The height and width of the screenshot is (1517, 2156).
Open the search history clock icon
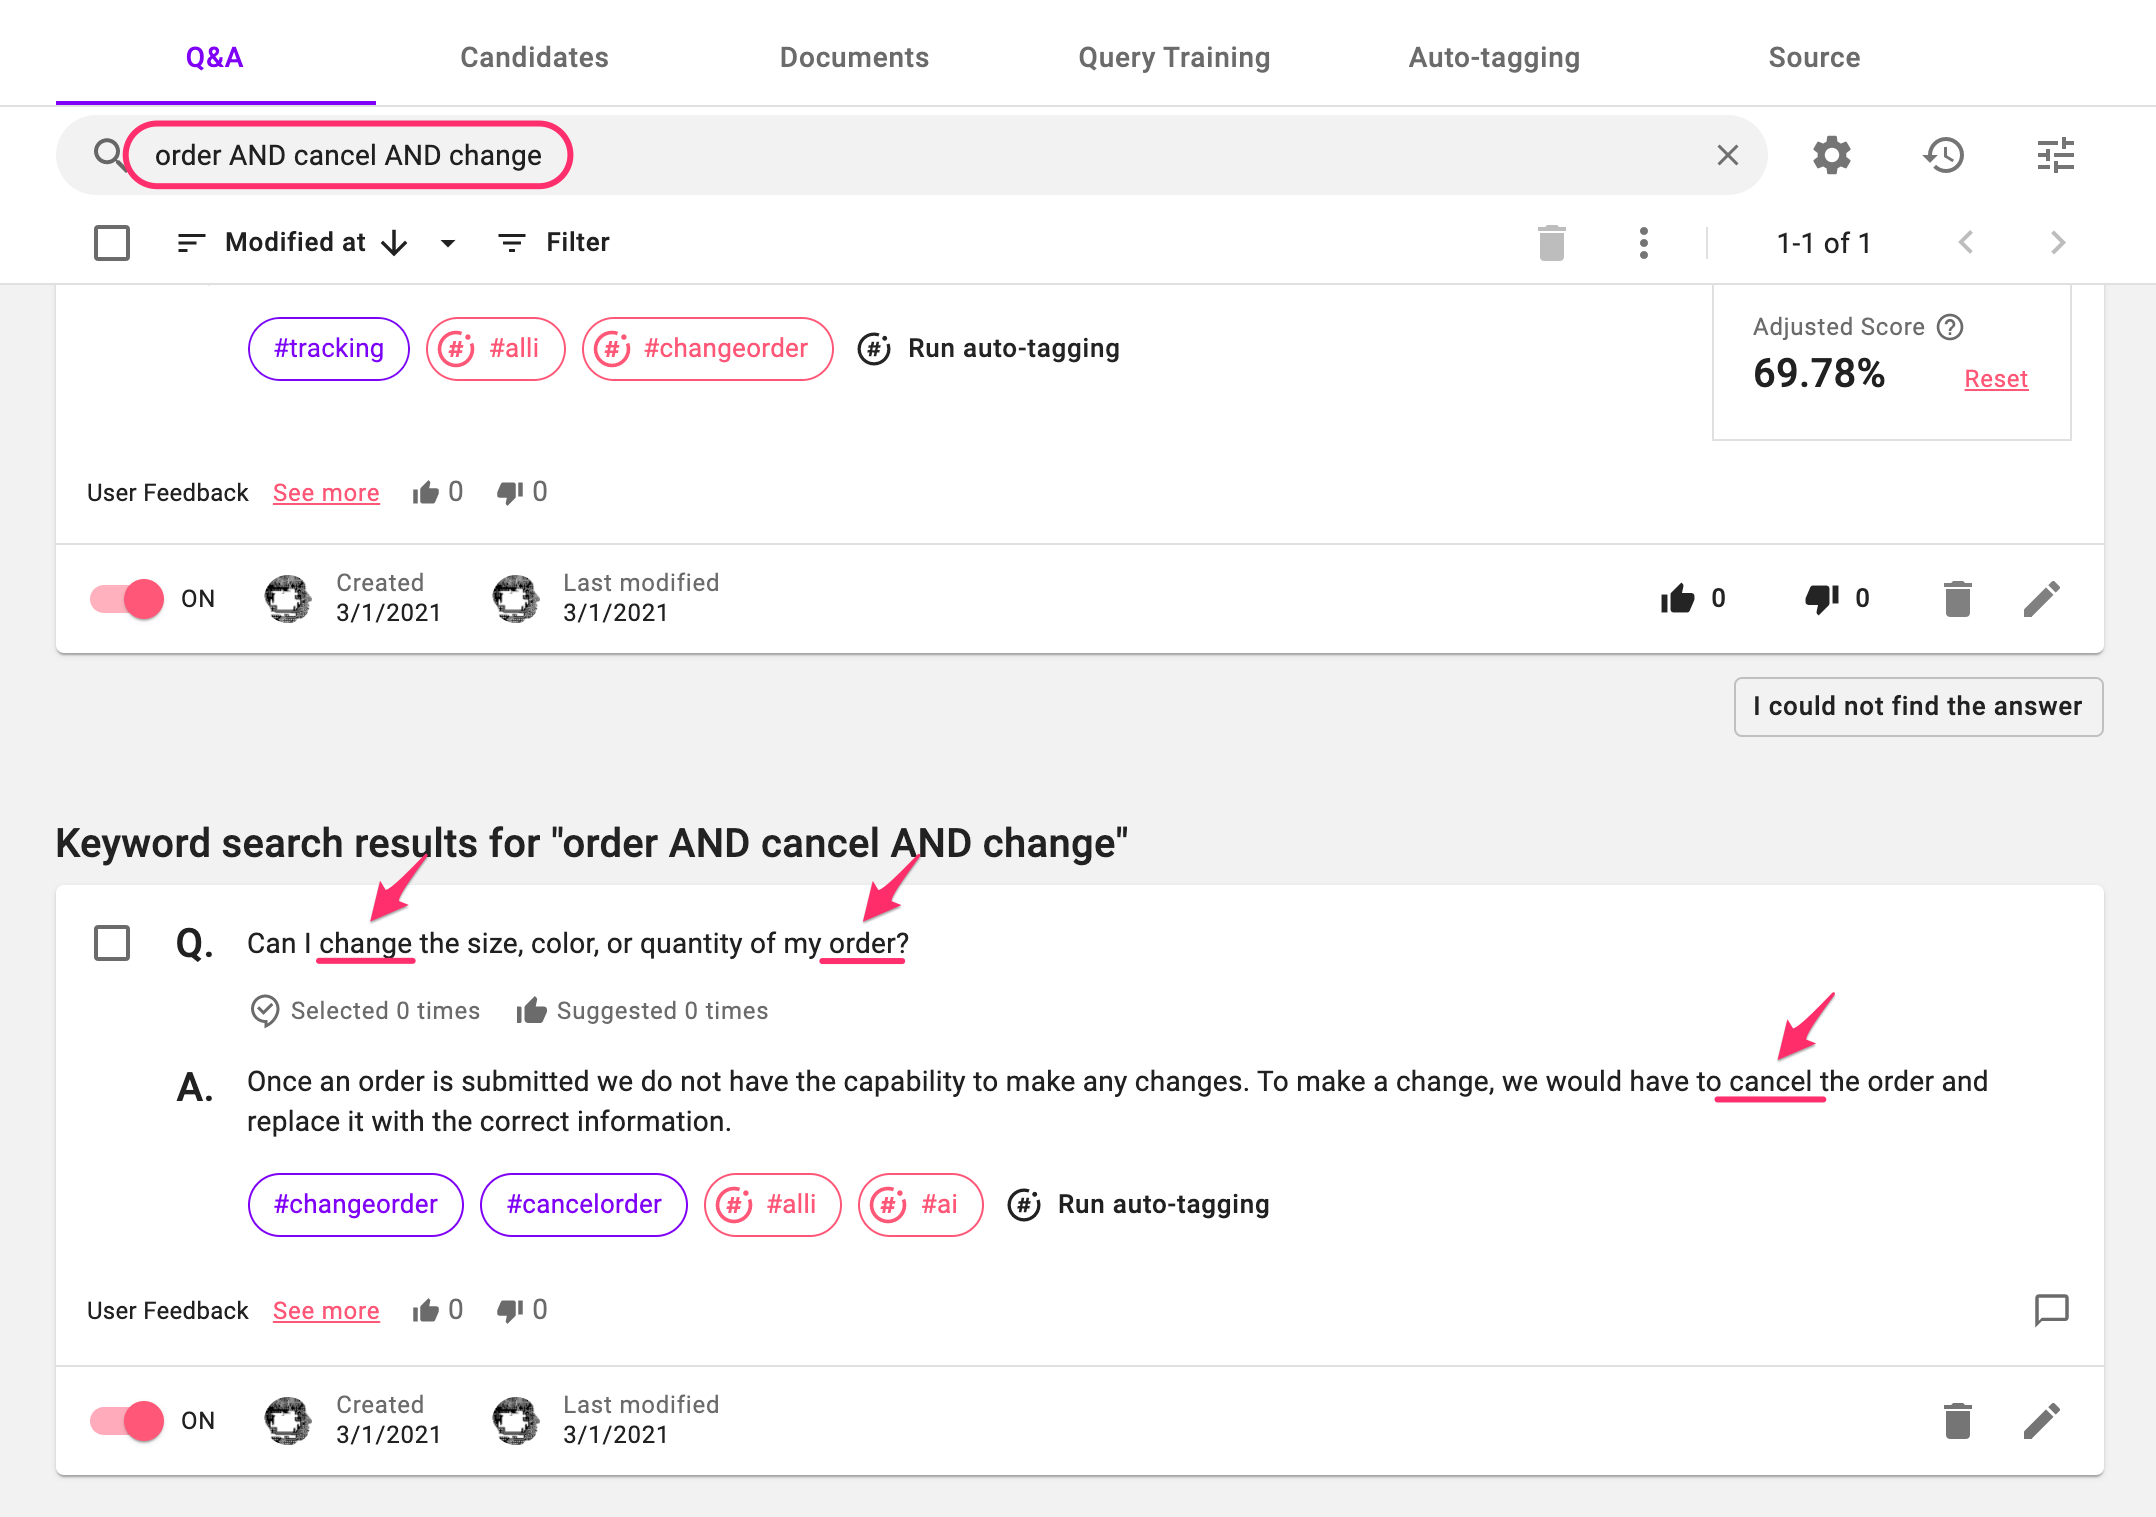tap(1943, 155)
